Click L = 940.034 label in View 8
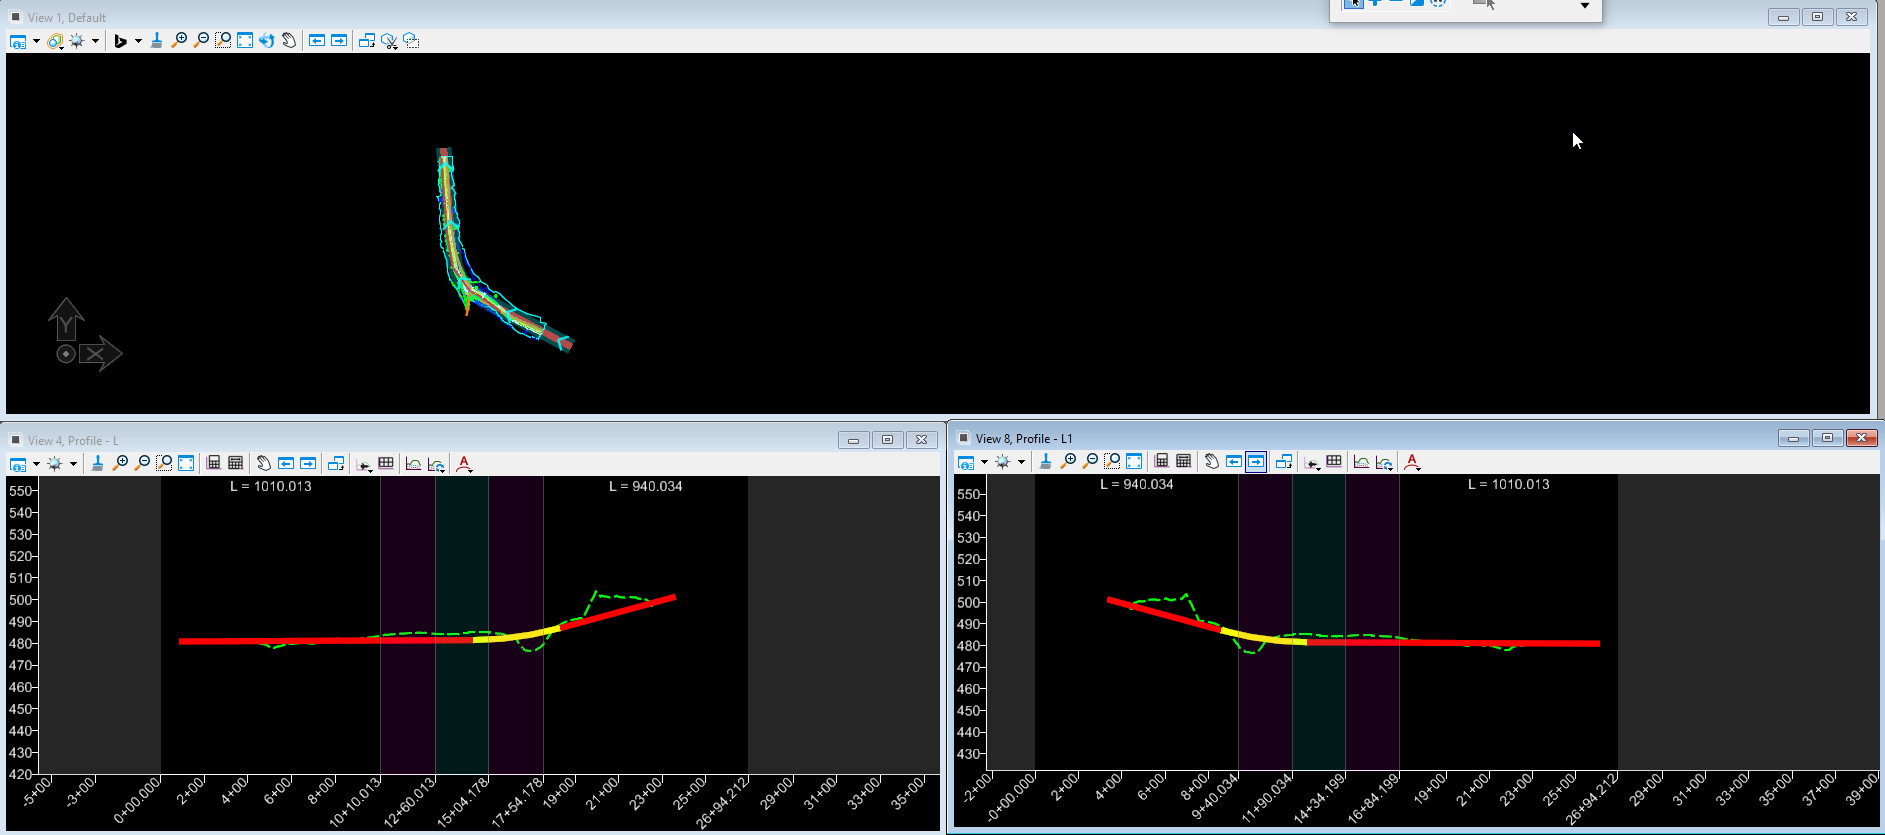This screenshot has height=835, width=1885. 1137,484
